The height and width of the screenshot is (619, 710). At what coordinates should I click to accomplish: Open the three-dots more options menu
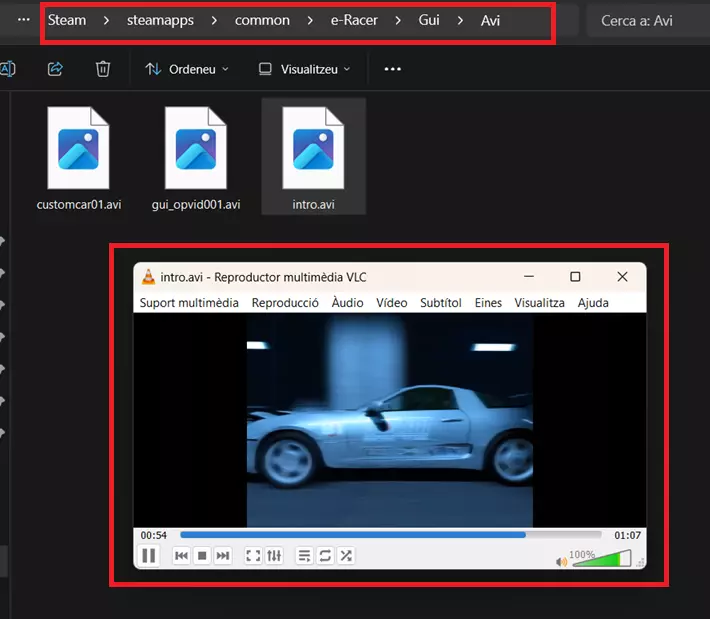[x=393, y=69]
